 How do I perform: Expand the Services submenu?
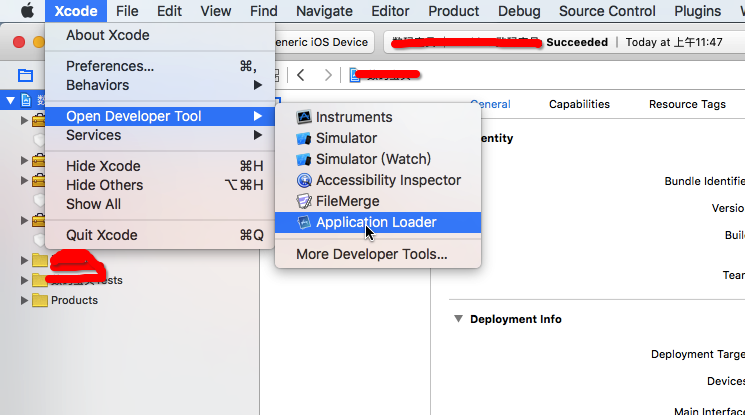[x=160, y=135]
